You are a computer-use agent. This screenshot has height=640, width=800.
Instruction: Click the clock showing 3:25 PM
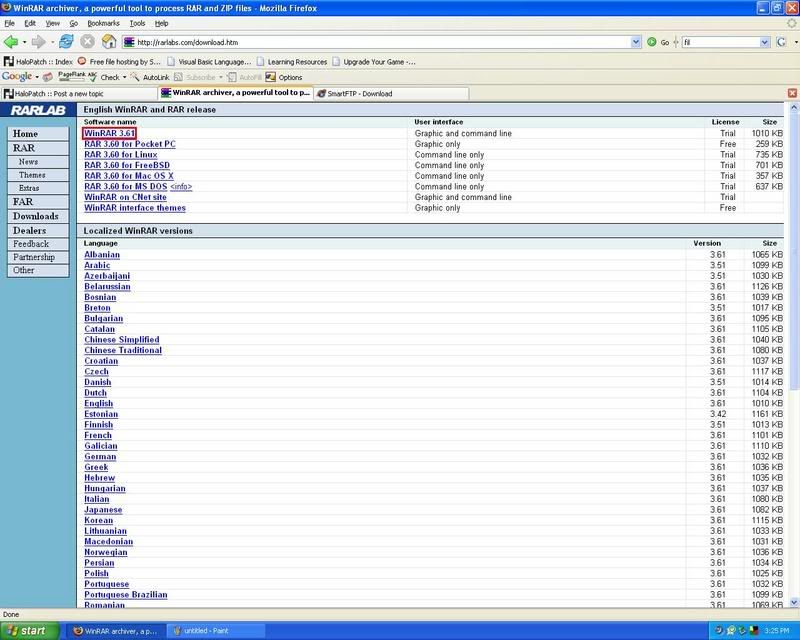777,631
